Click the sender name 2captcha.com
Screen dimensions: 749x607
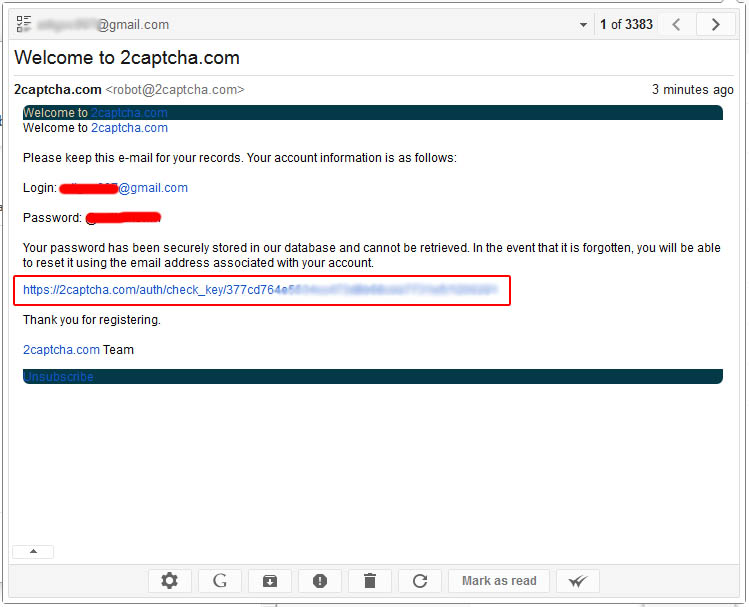point(58,90)
